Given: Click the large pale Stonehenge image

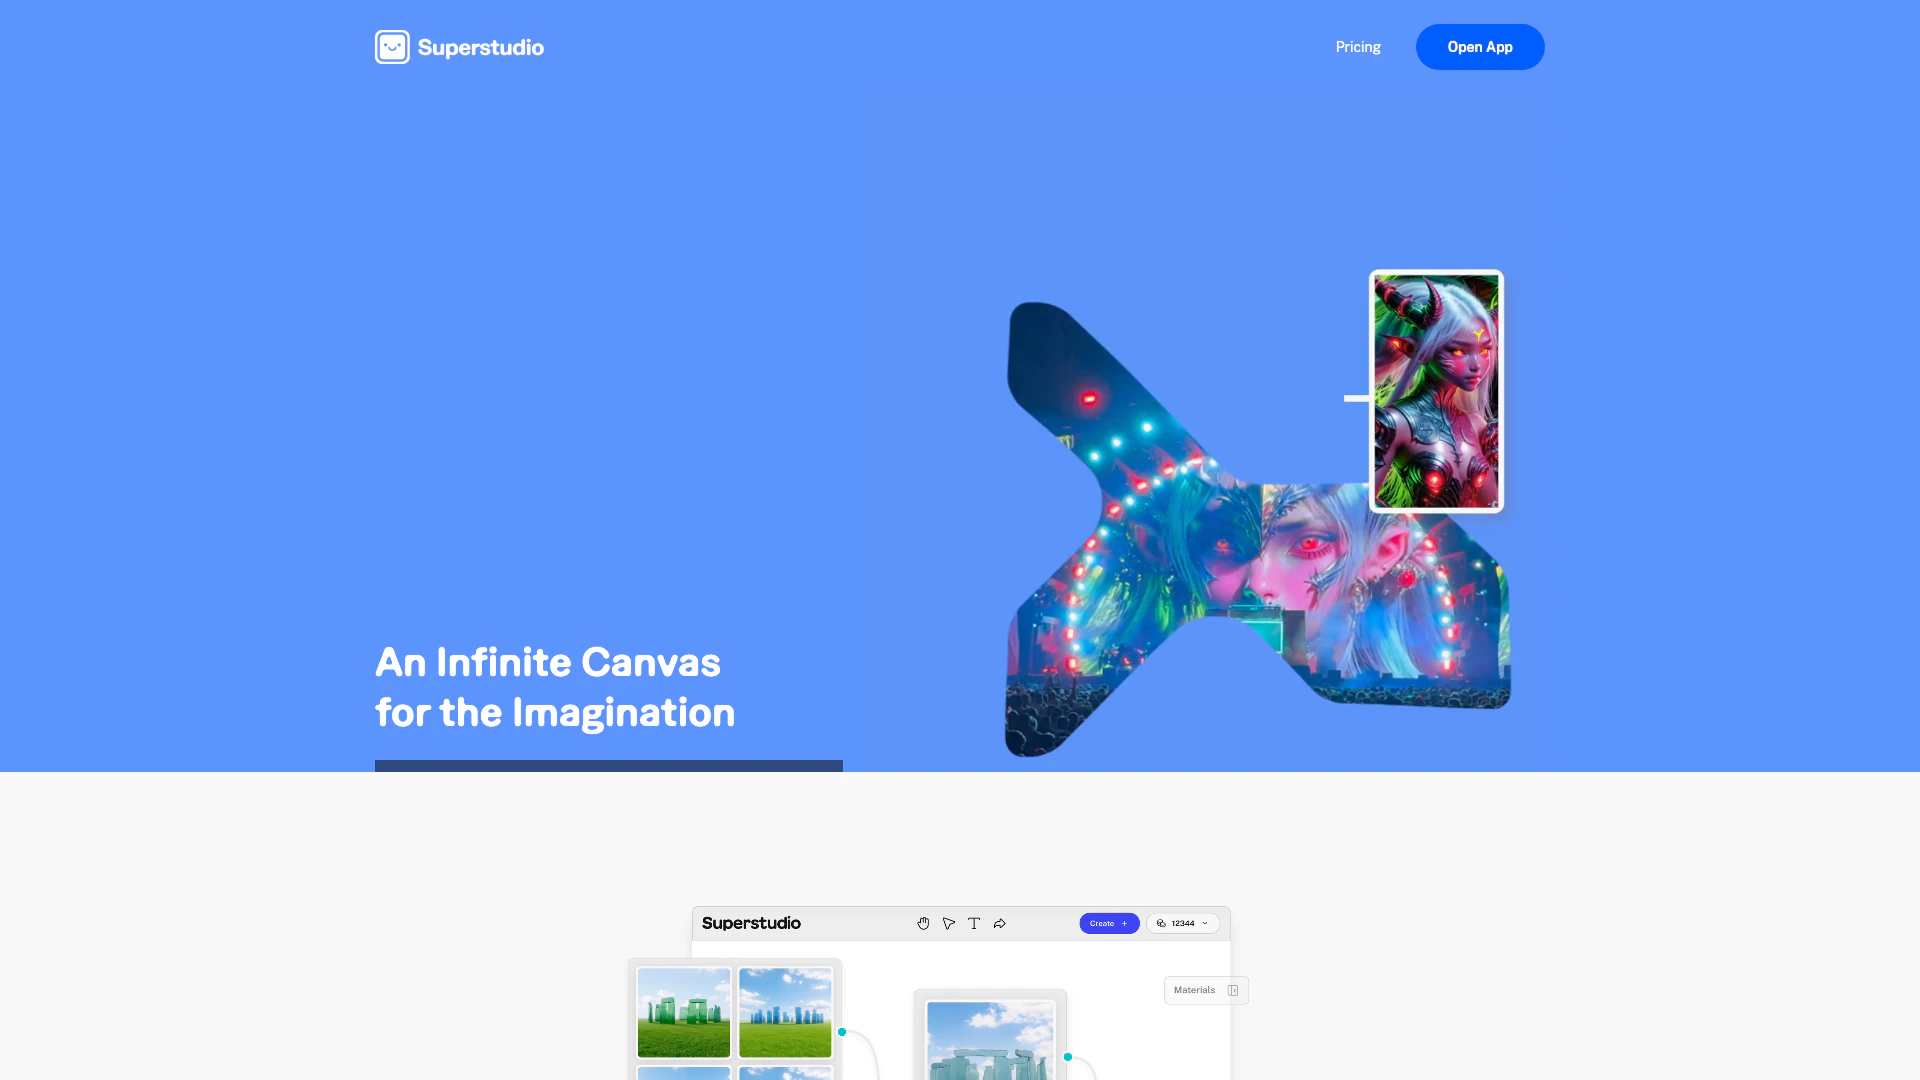Looking at the screenshot, I should pyautogui.click(x=990, y=1040).
